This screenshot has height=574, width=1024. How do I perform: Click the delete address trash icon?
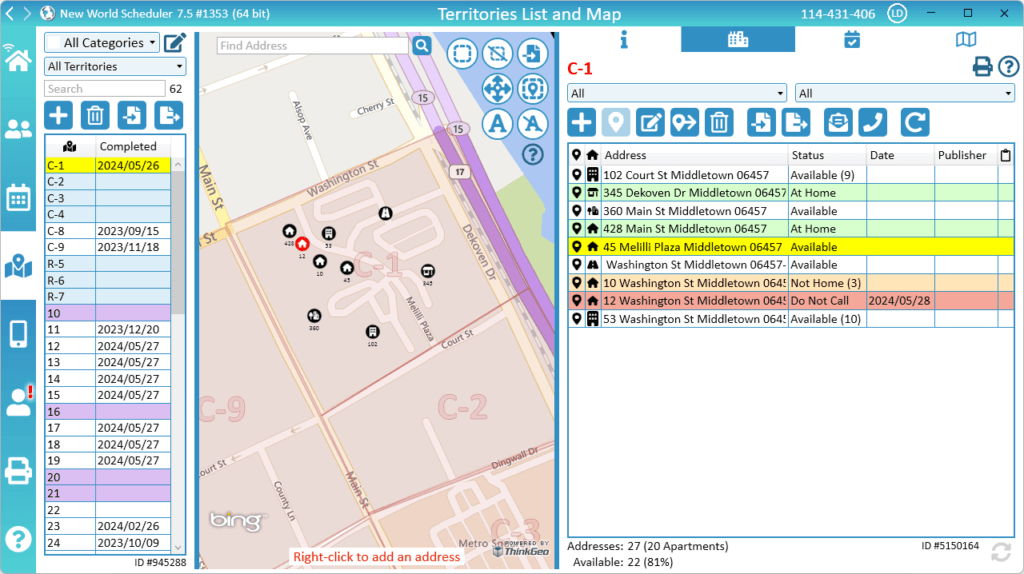[x=718, y=122]
